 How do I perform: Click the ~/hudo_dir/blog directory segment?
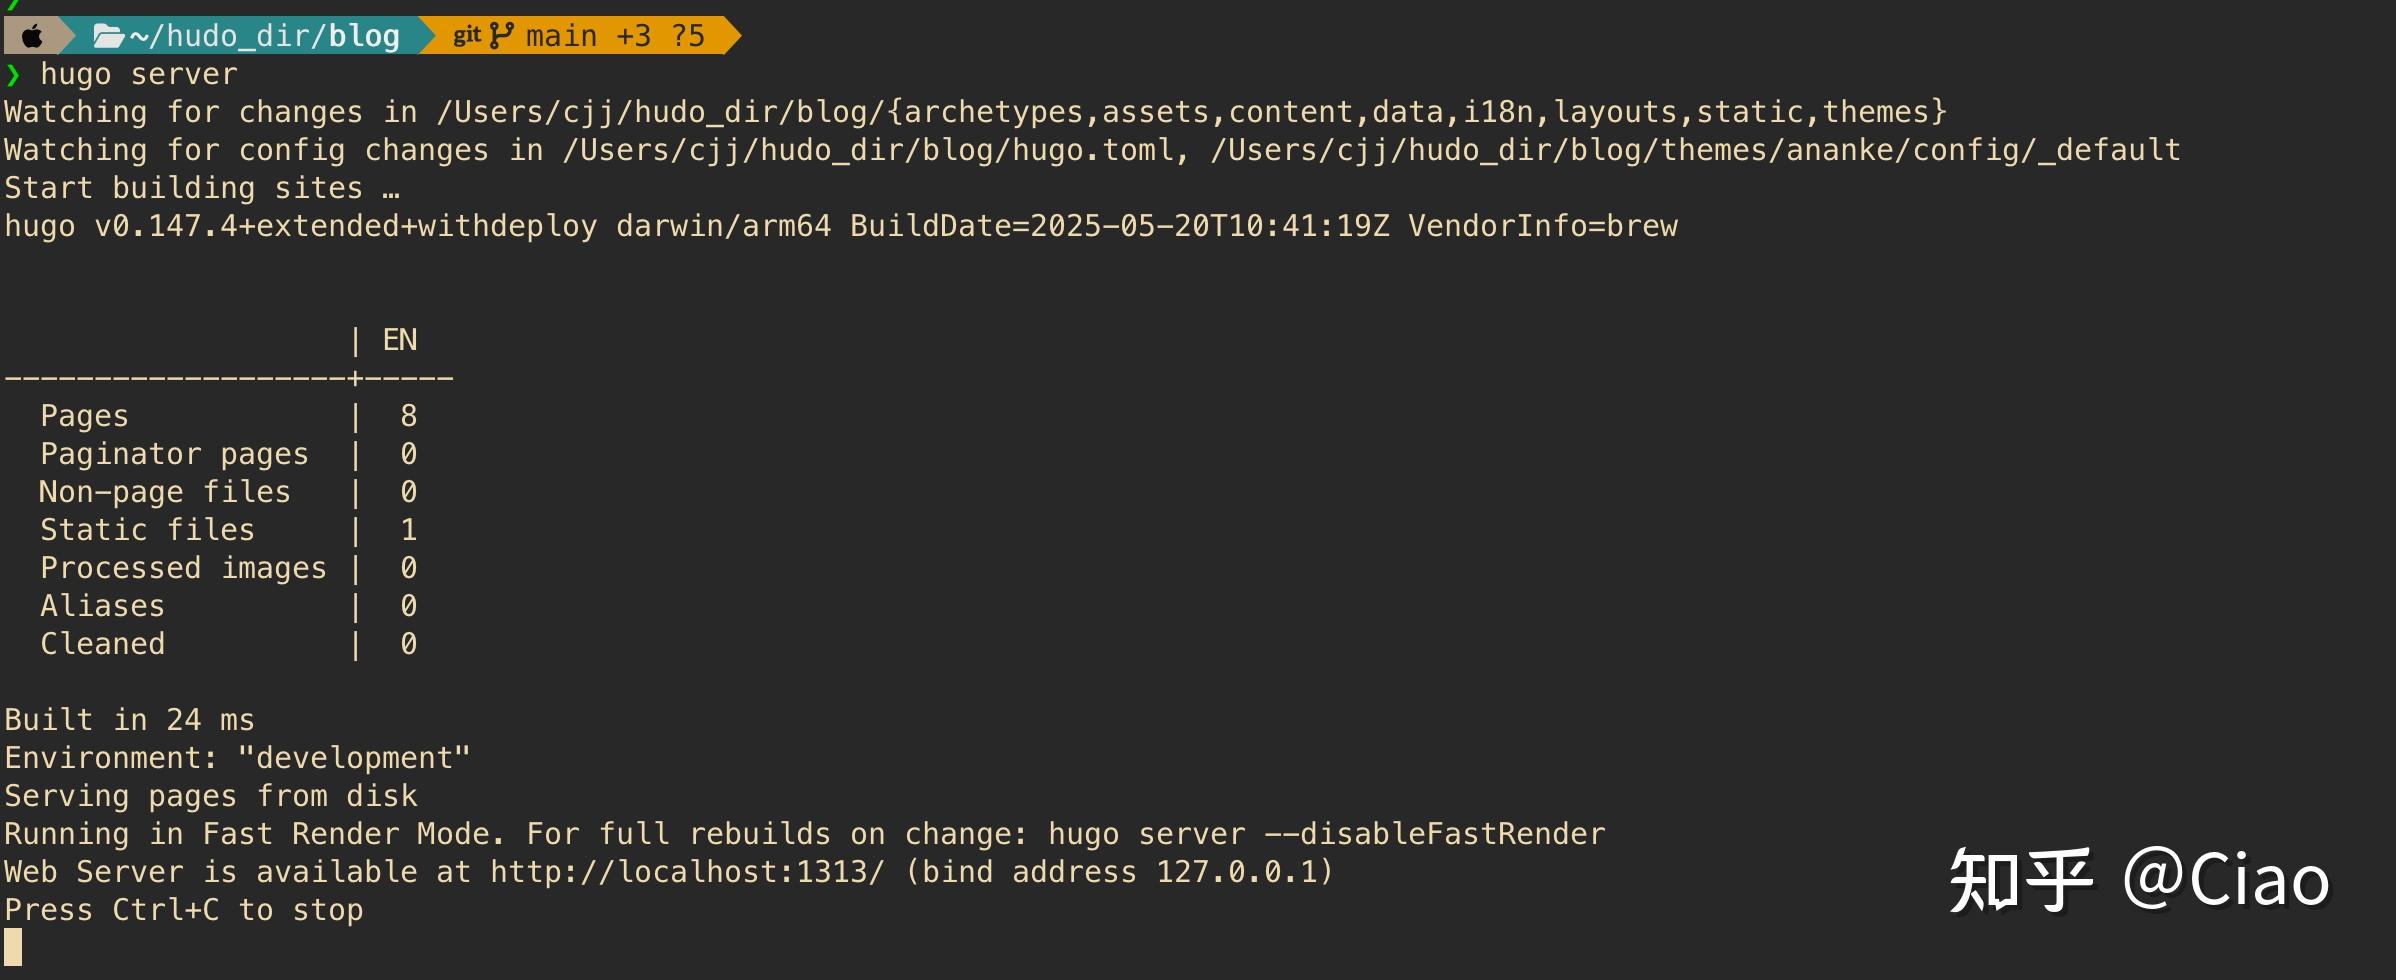click(264, 37)
